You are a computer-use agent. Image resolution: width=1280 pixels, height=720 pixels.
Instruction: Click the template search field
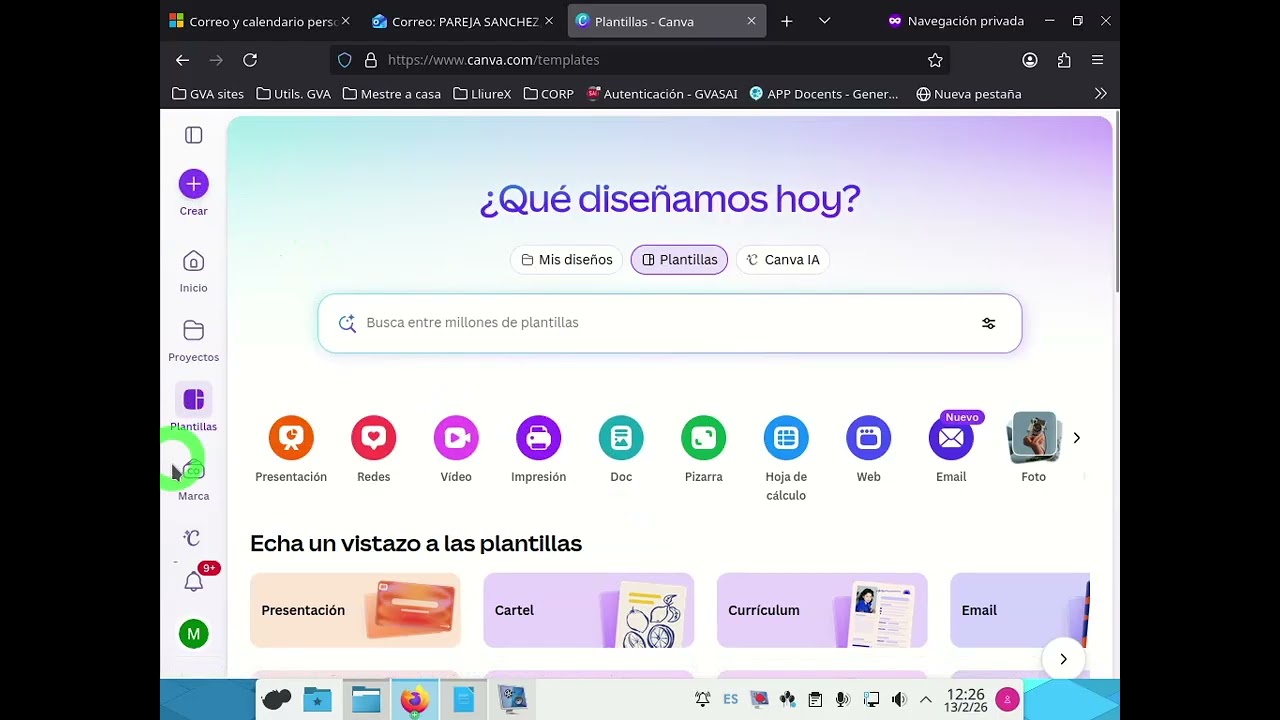[670, 323]
